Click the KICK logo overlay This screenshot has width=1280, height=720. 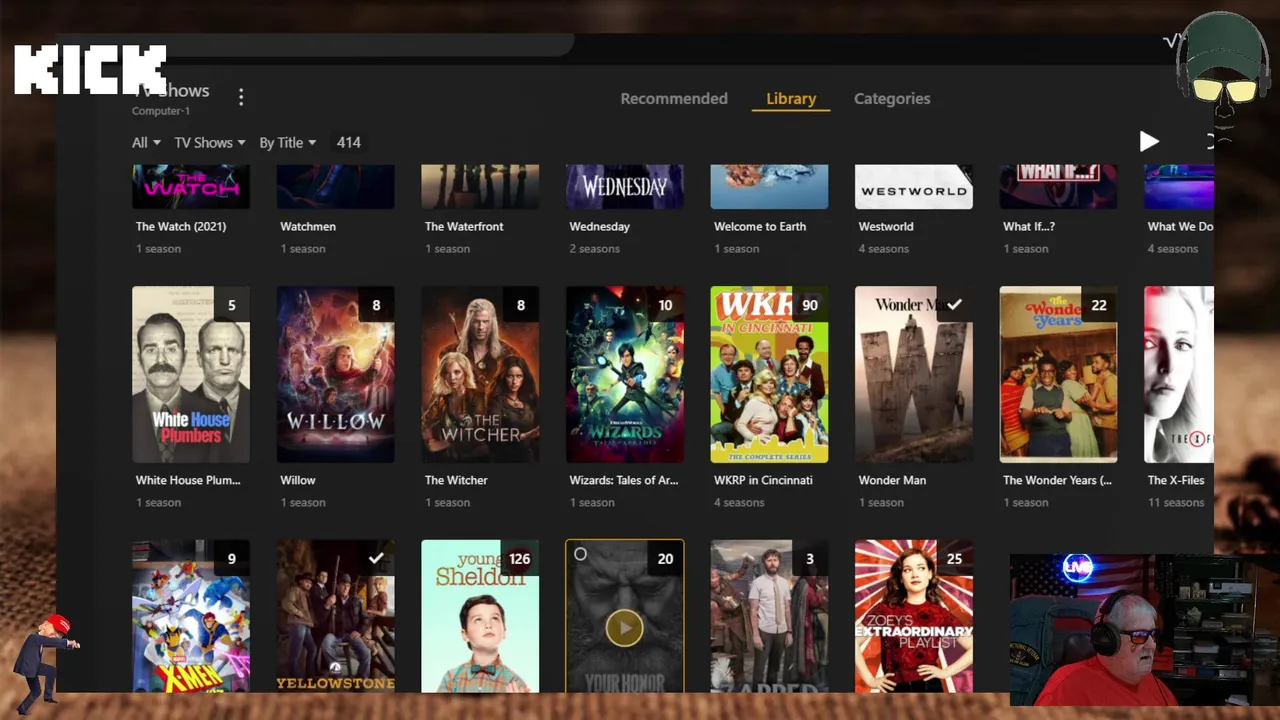pos(90,69)
